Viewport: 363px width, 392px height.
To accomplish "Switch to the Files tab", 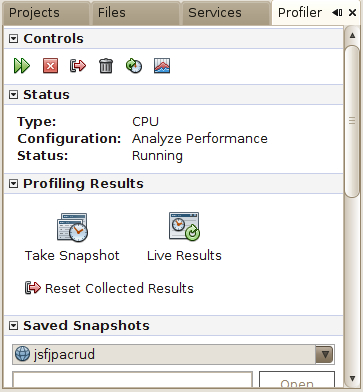I will (x=112, y=13).
